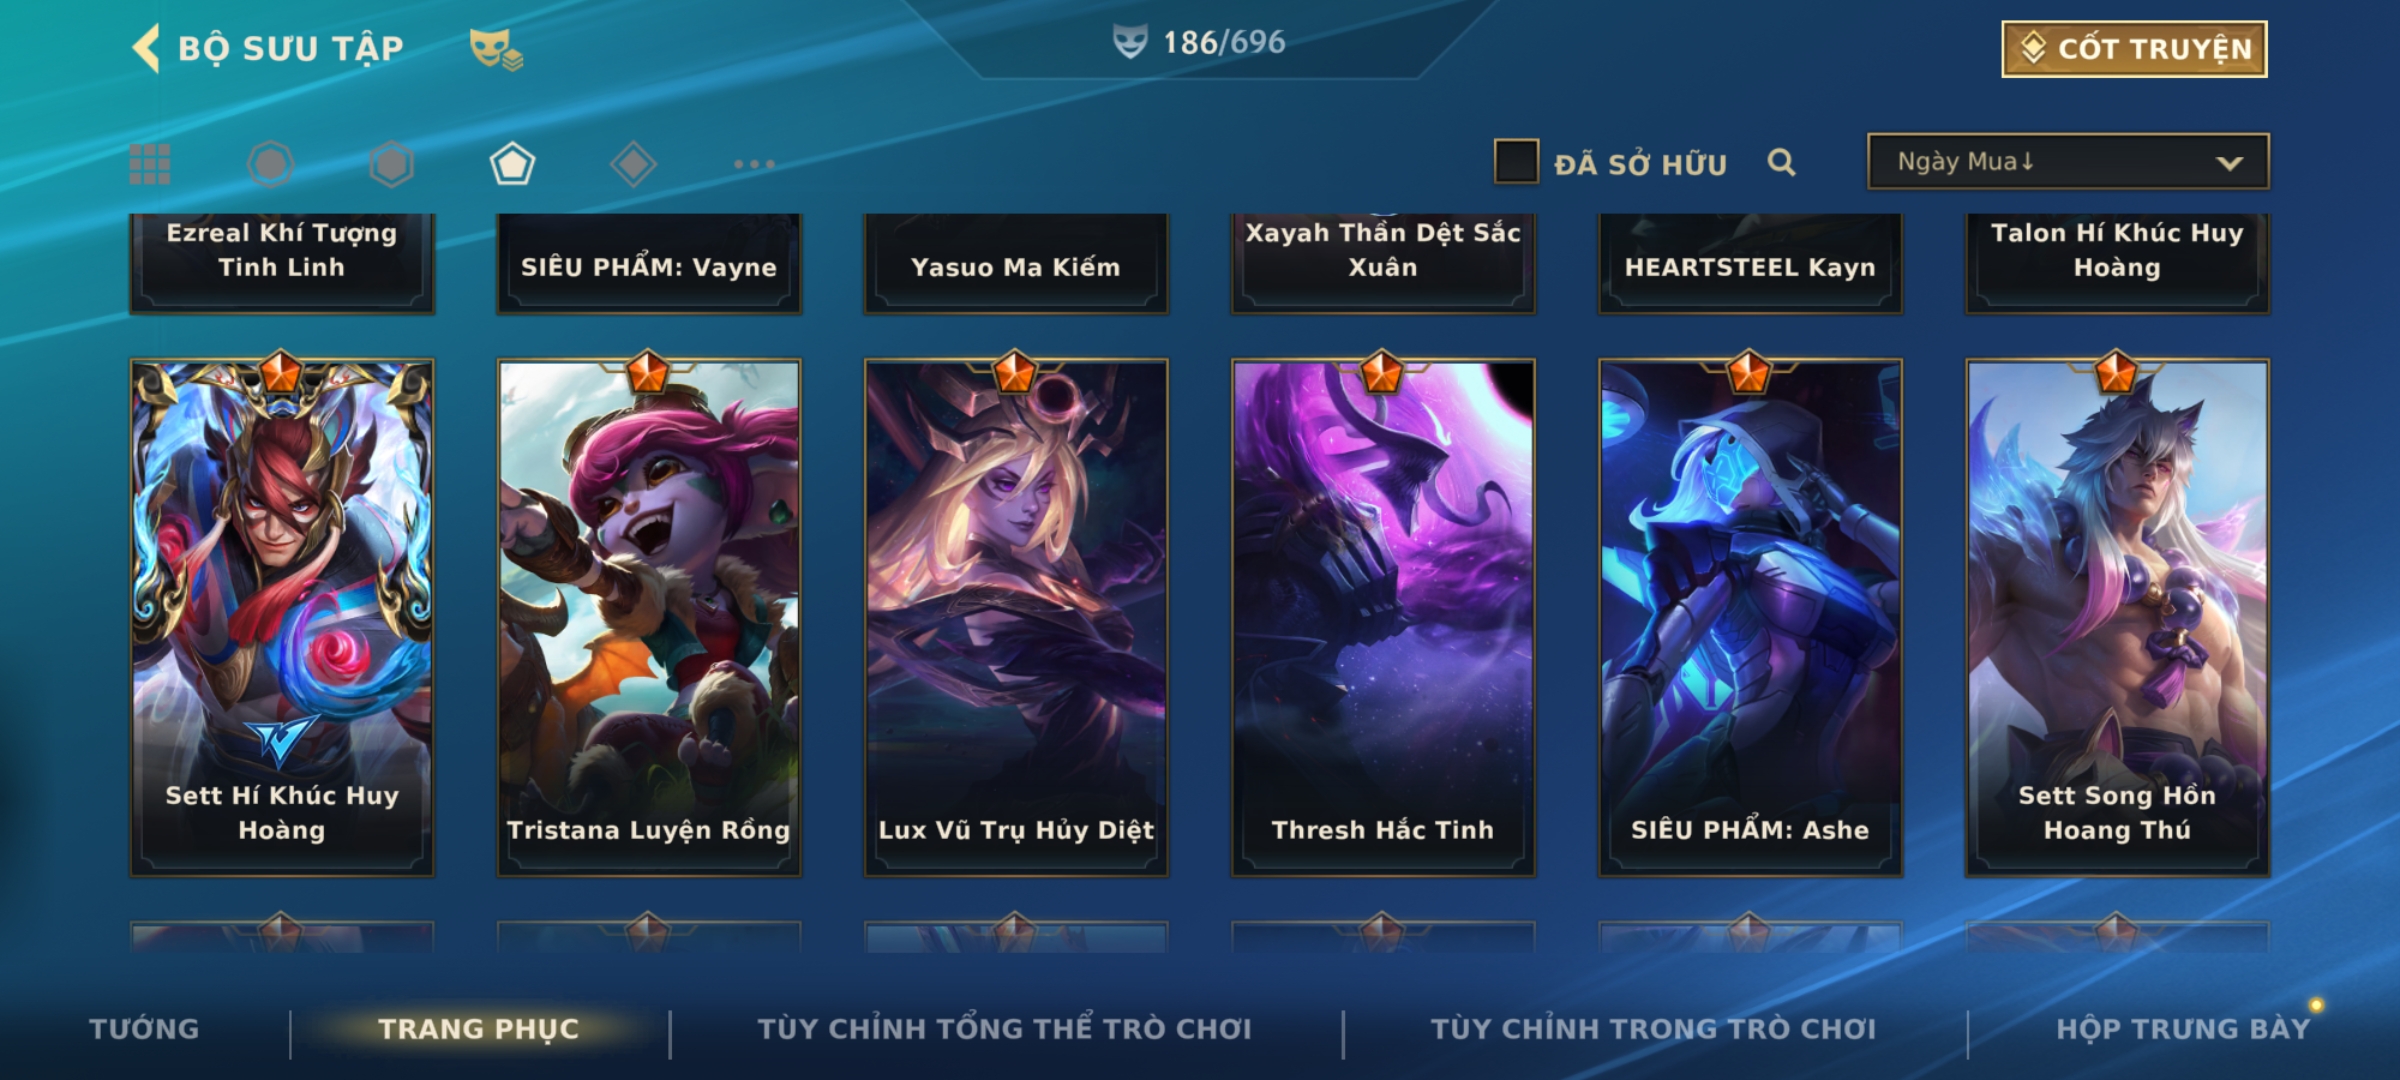The image size is (2400, 1080).
Task: Select the pentagon rarity filter icon
Action: coord(512,164)
